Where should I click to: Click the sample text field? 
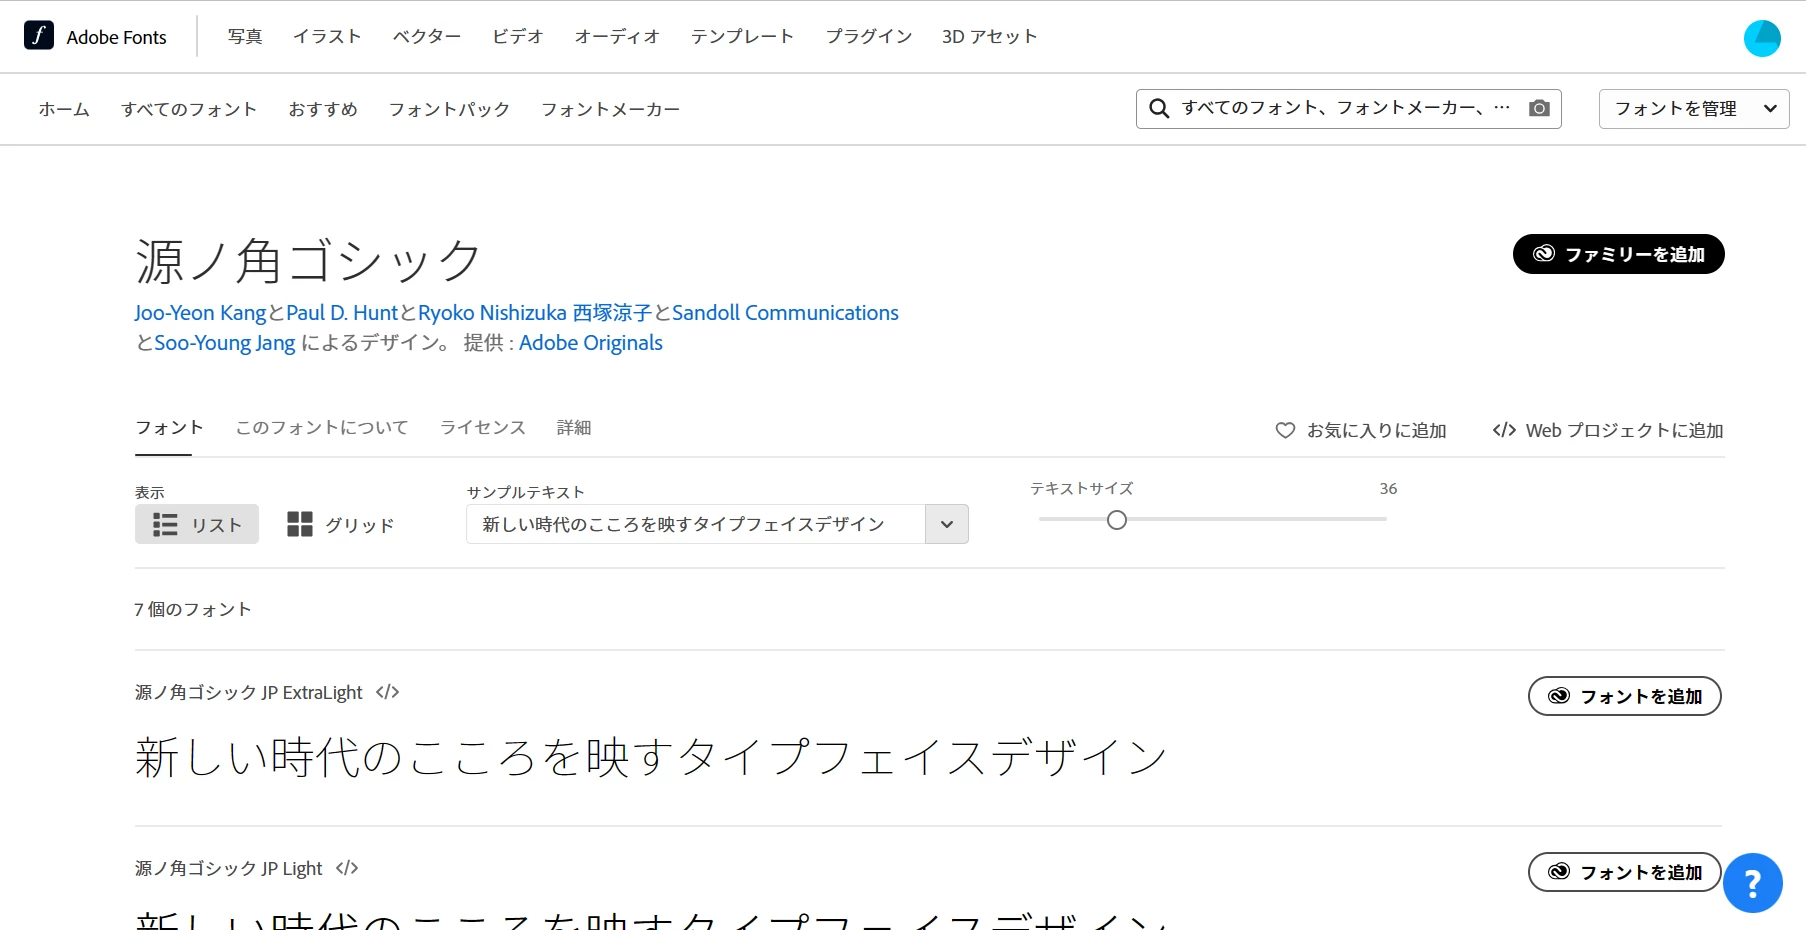tap(696, 524)
